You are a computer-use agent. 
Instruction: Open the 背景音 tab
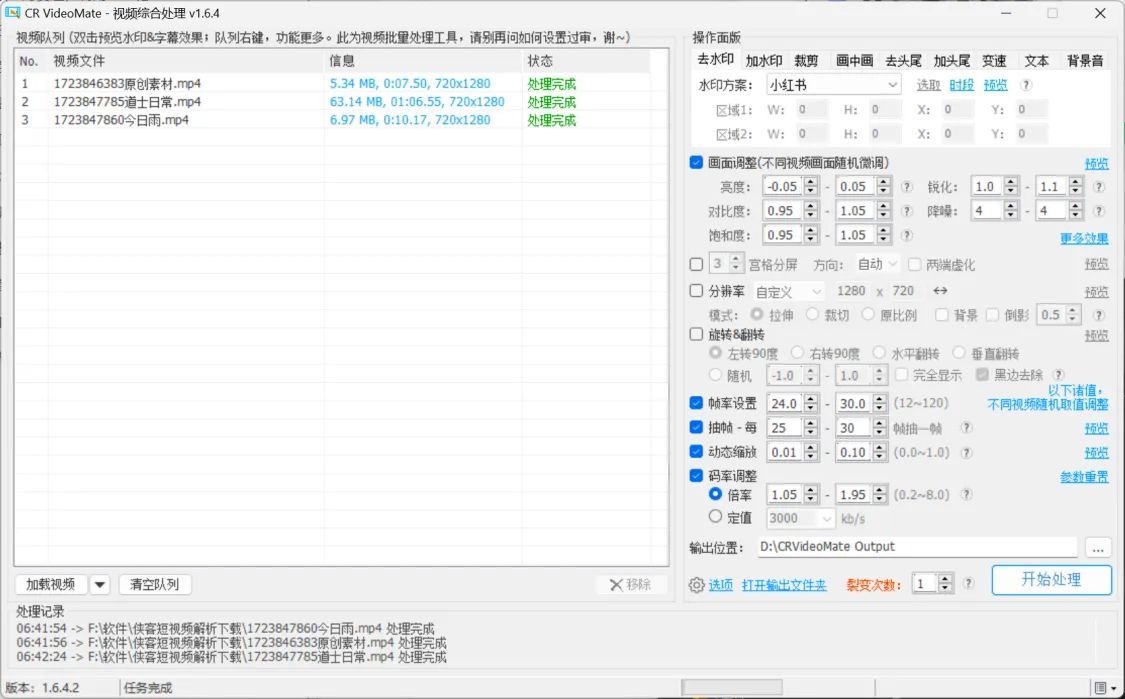1084,61
